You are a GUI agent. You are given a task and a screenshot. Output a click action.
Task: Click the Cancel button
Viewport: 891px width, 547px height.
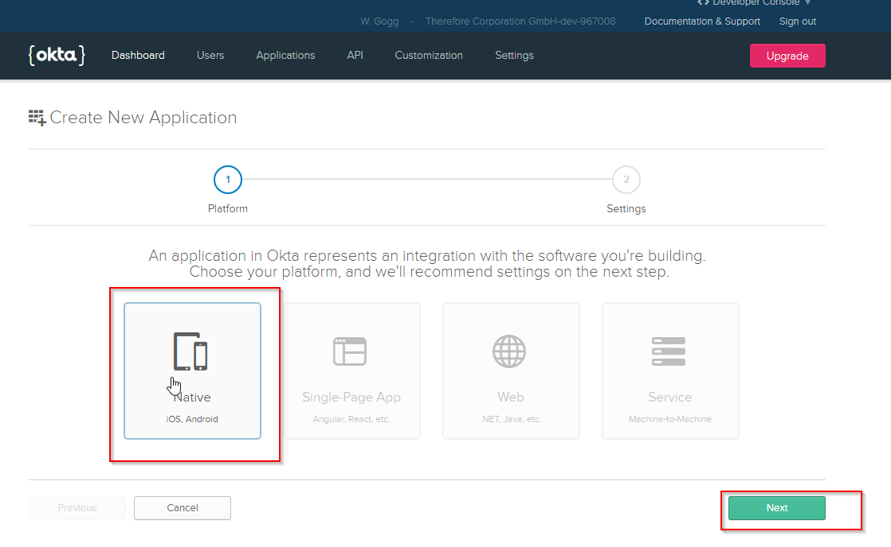tap(182, 508)
